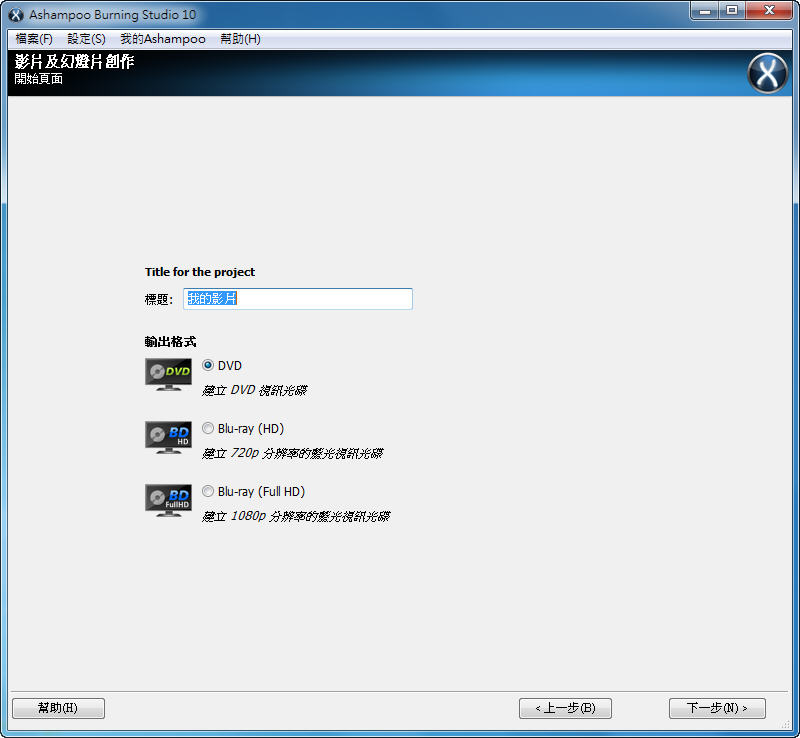
Task: Click the DVD format monitor icon
Action: click(168, 375)
